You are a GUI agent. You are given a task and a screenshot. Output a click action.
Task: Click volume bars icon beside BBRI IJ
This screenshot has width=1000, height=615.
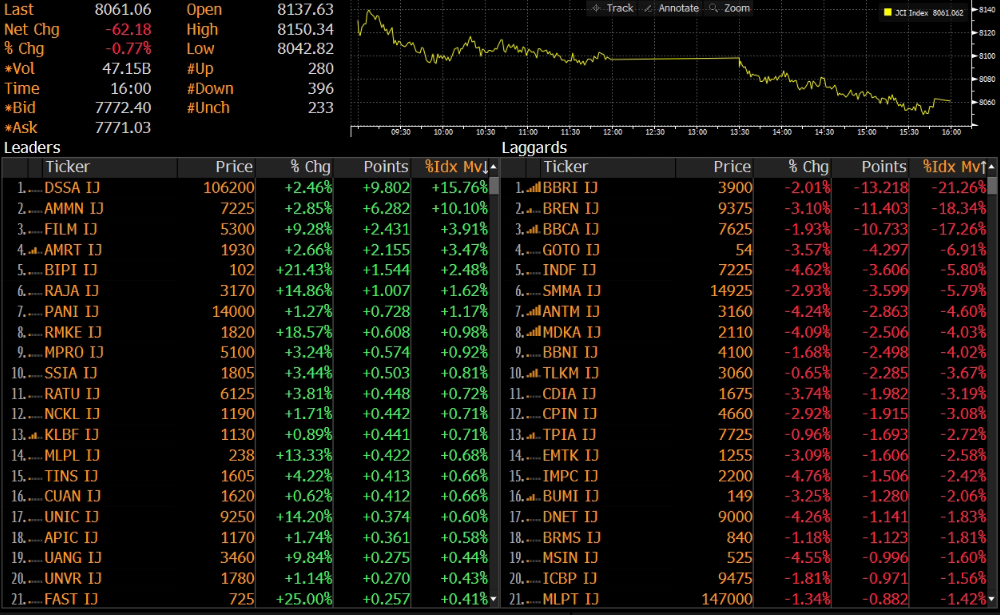pos(533,187)
